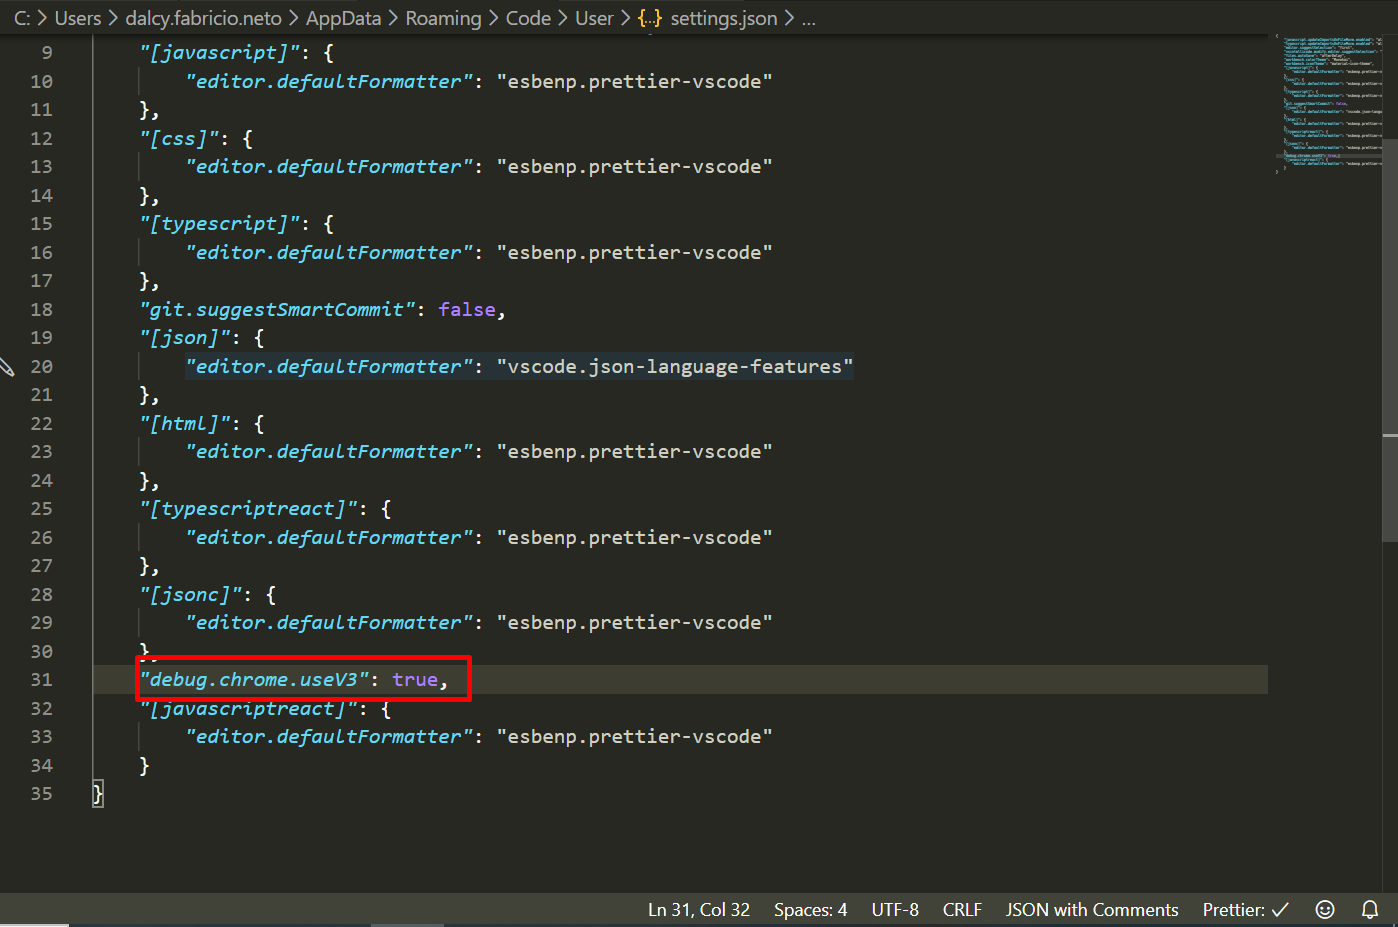
Task: Click the JSON braces icon before settings.json
Action: point(649,18)
